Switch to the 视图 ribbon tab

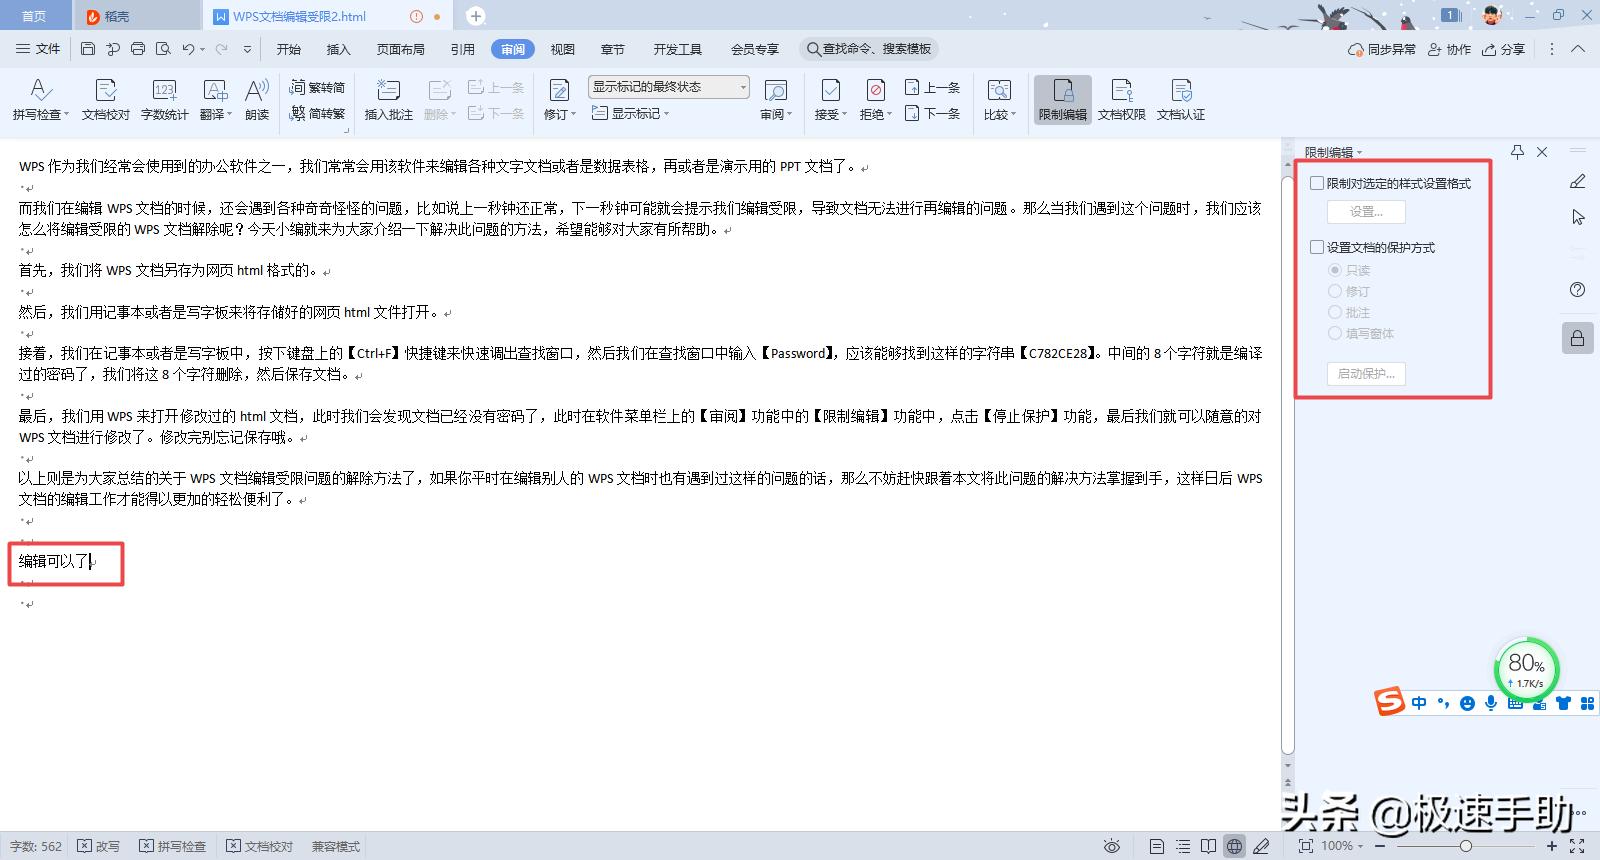click(x=563, y=49)
